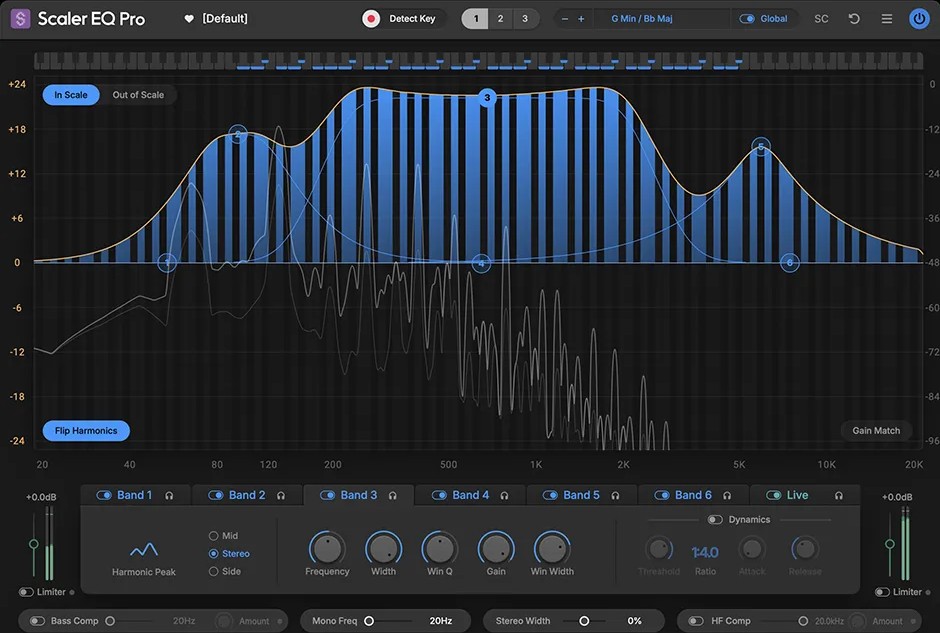This screenshot has height=633, width=940.
Task: Select snapshot slot 1
Action: (475, 19)
